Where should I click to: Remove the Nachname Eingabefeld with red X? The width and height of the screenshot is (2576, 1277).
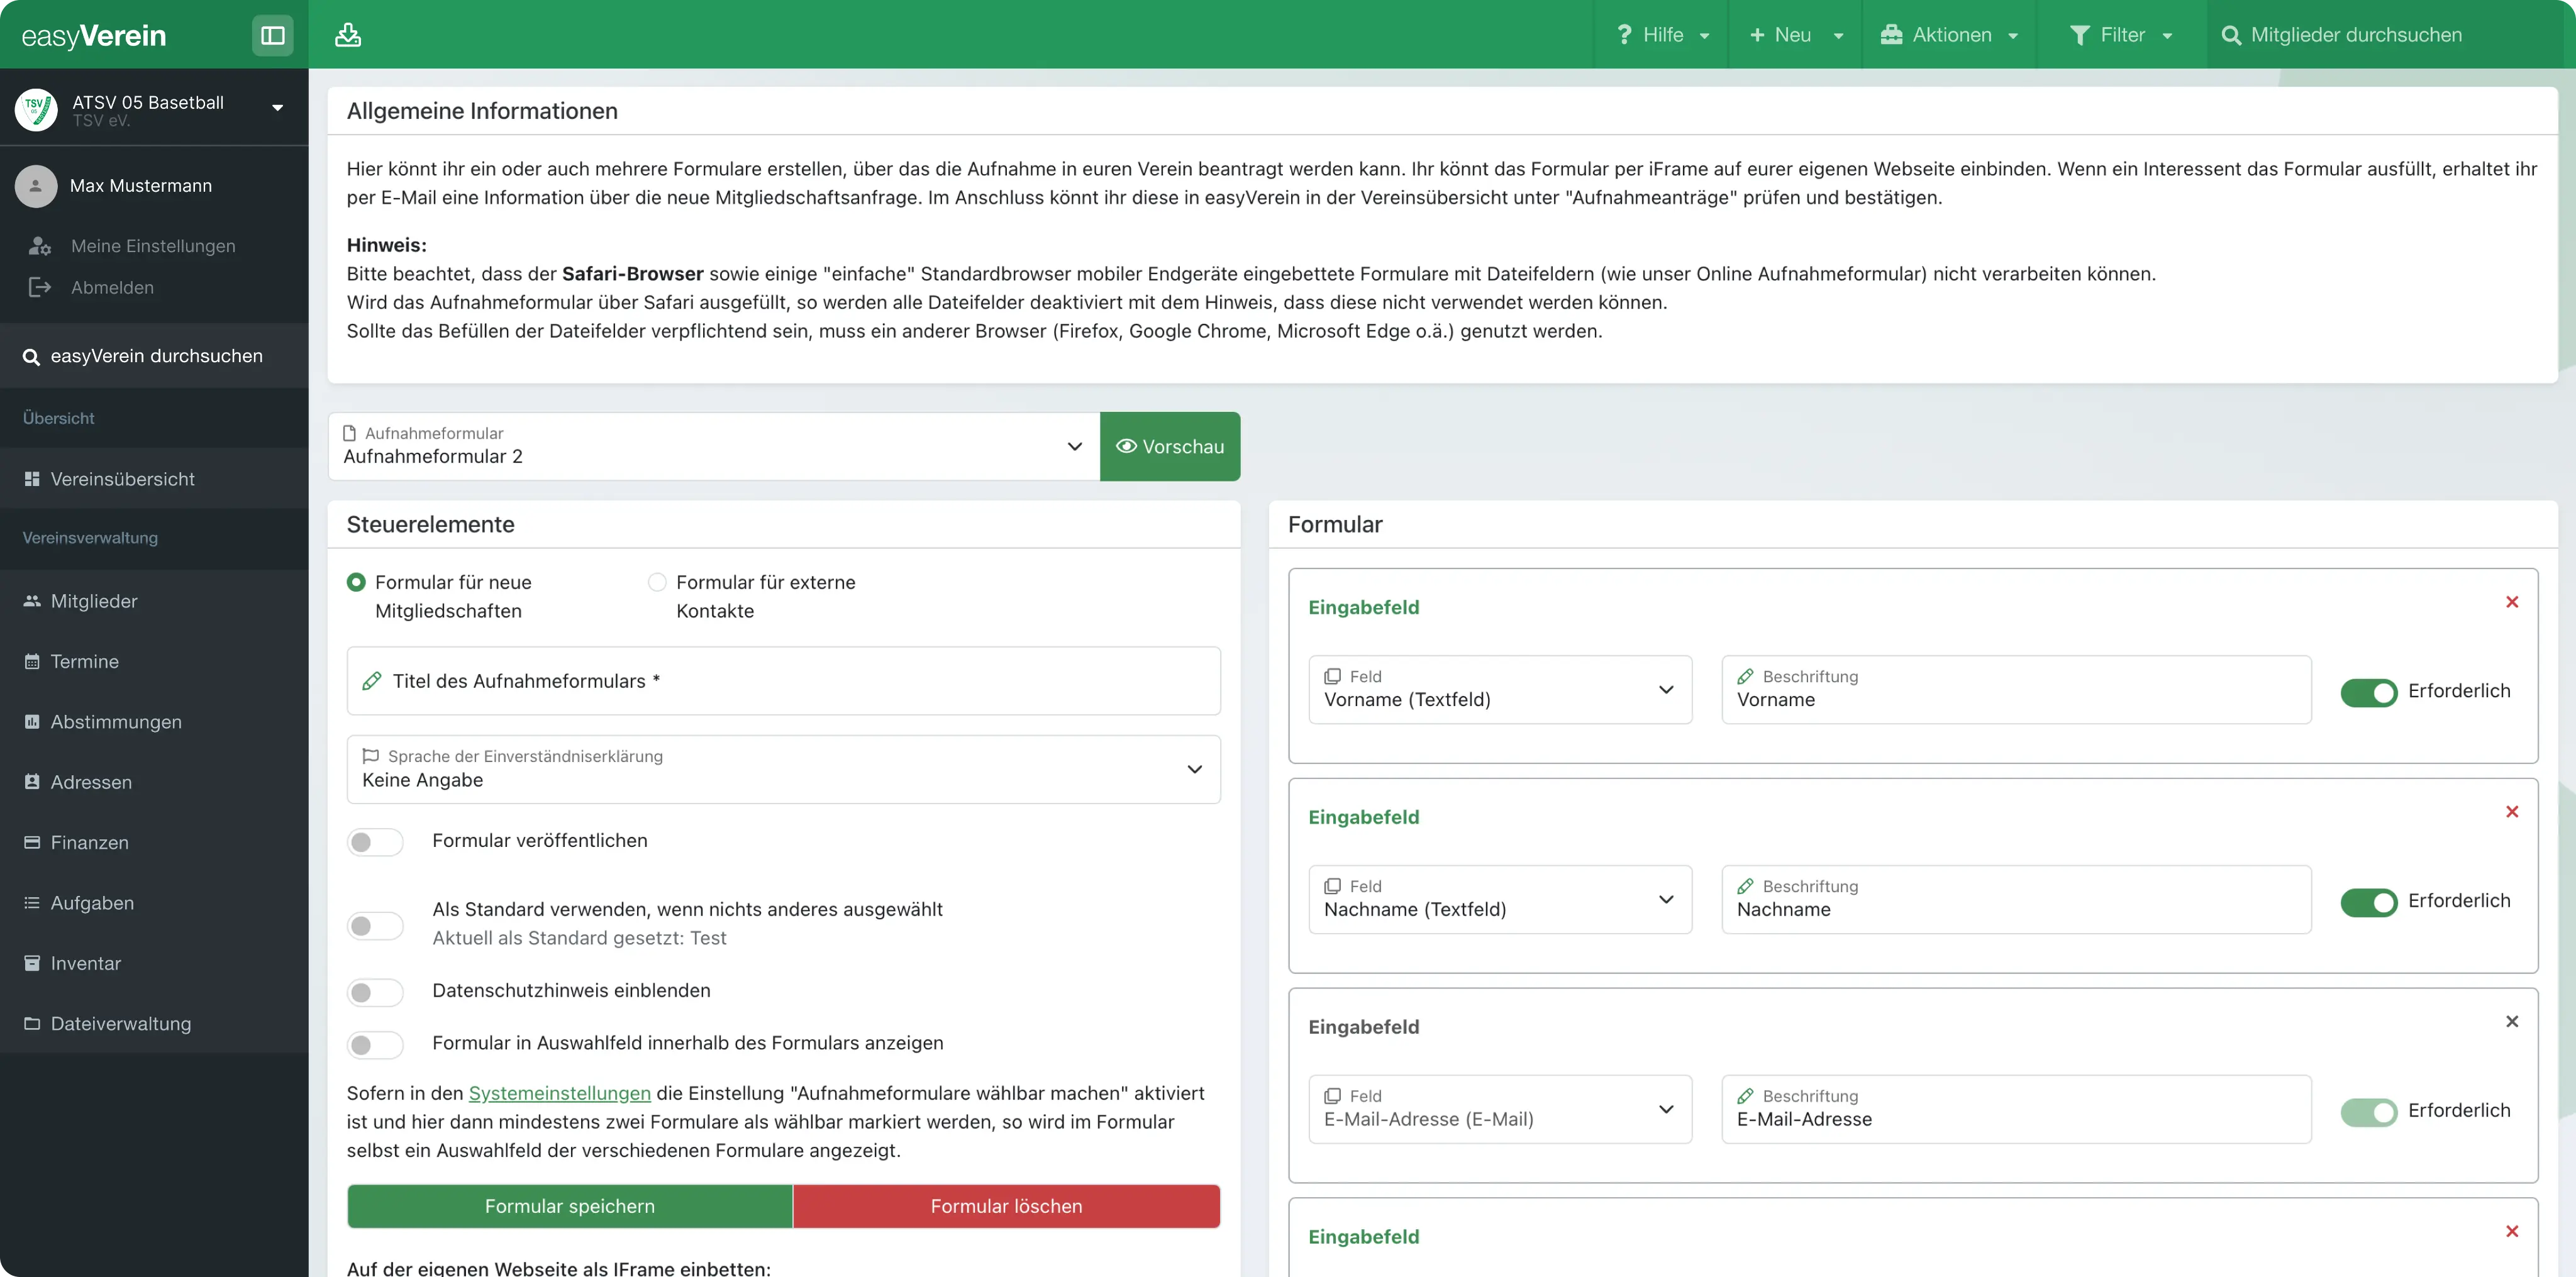pyautogui.click(x=2512, y=812)
